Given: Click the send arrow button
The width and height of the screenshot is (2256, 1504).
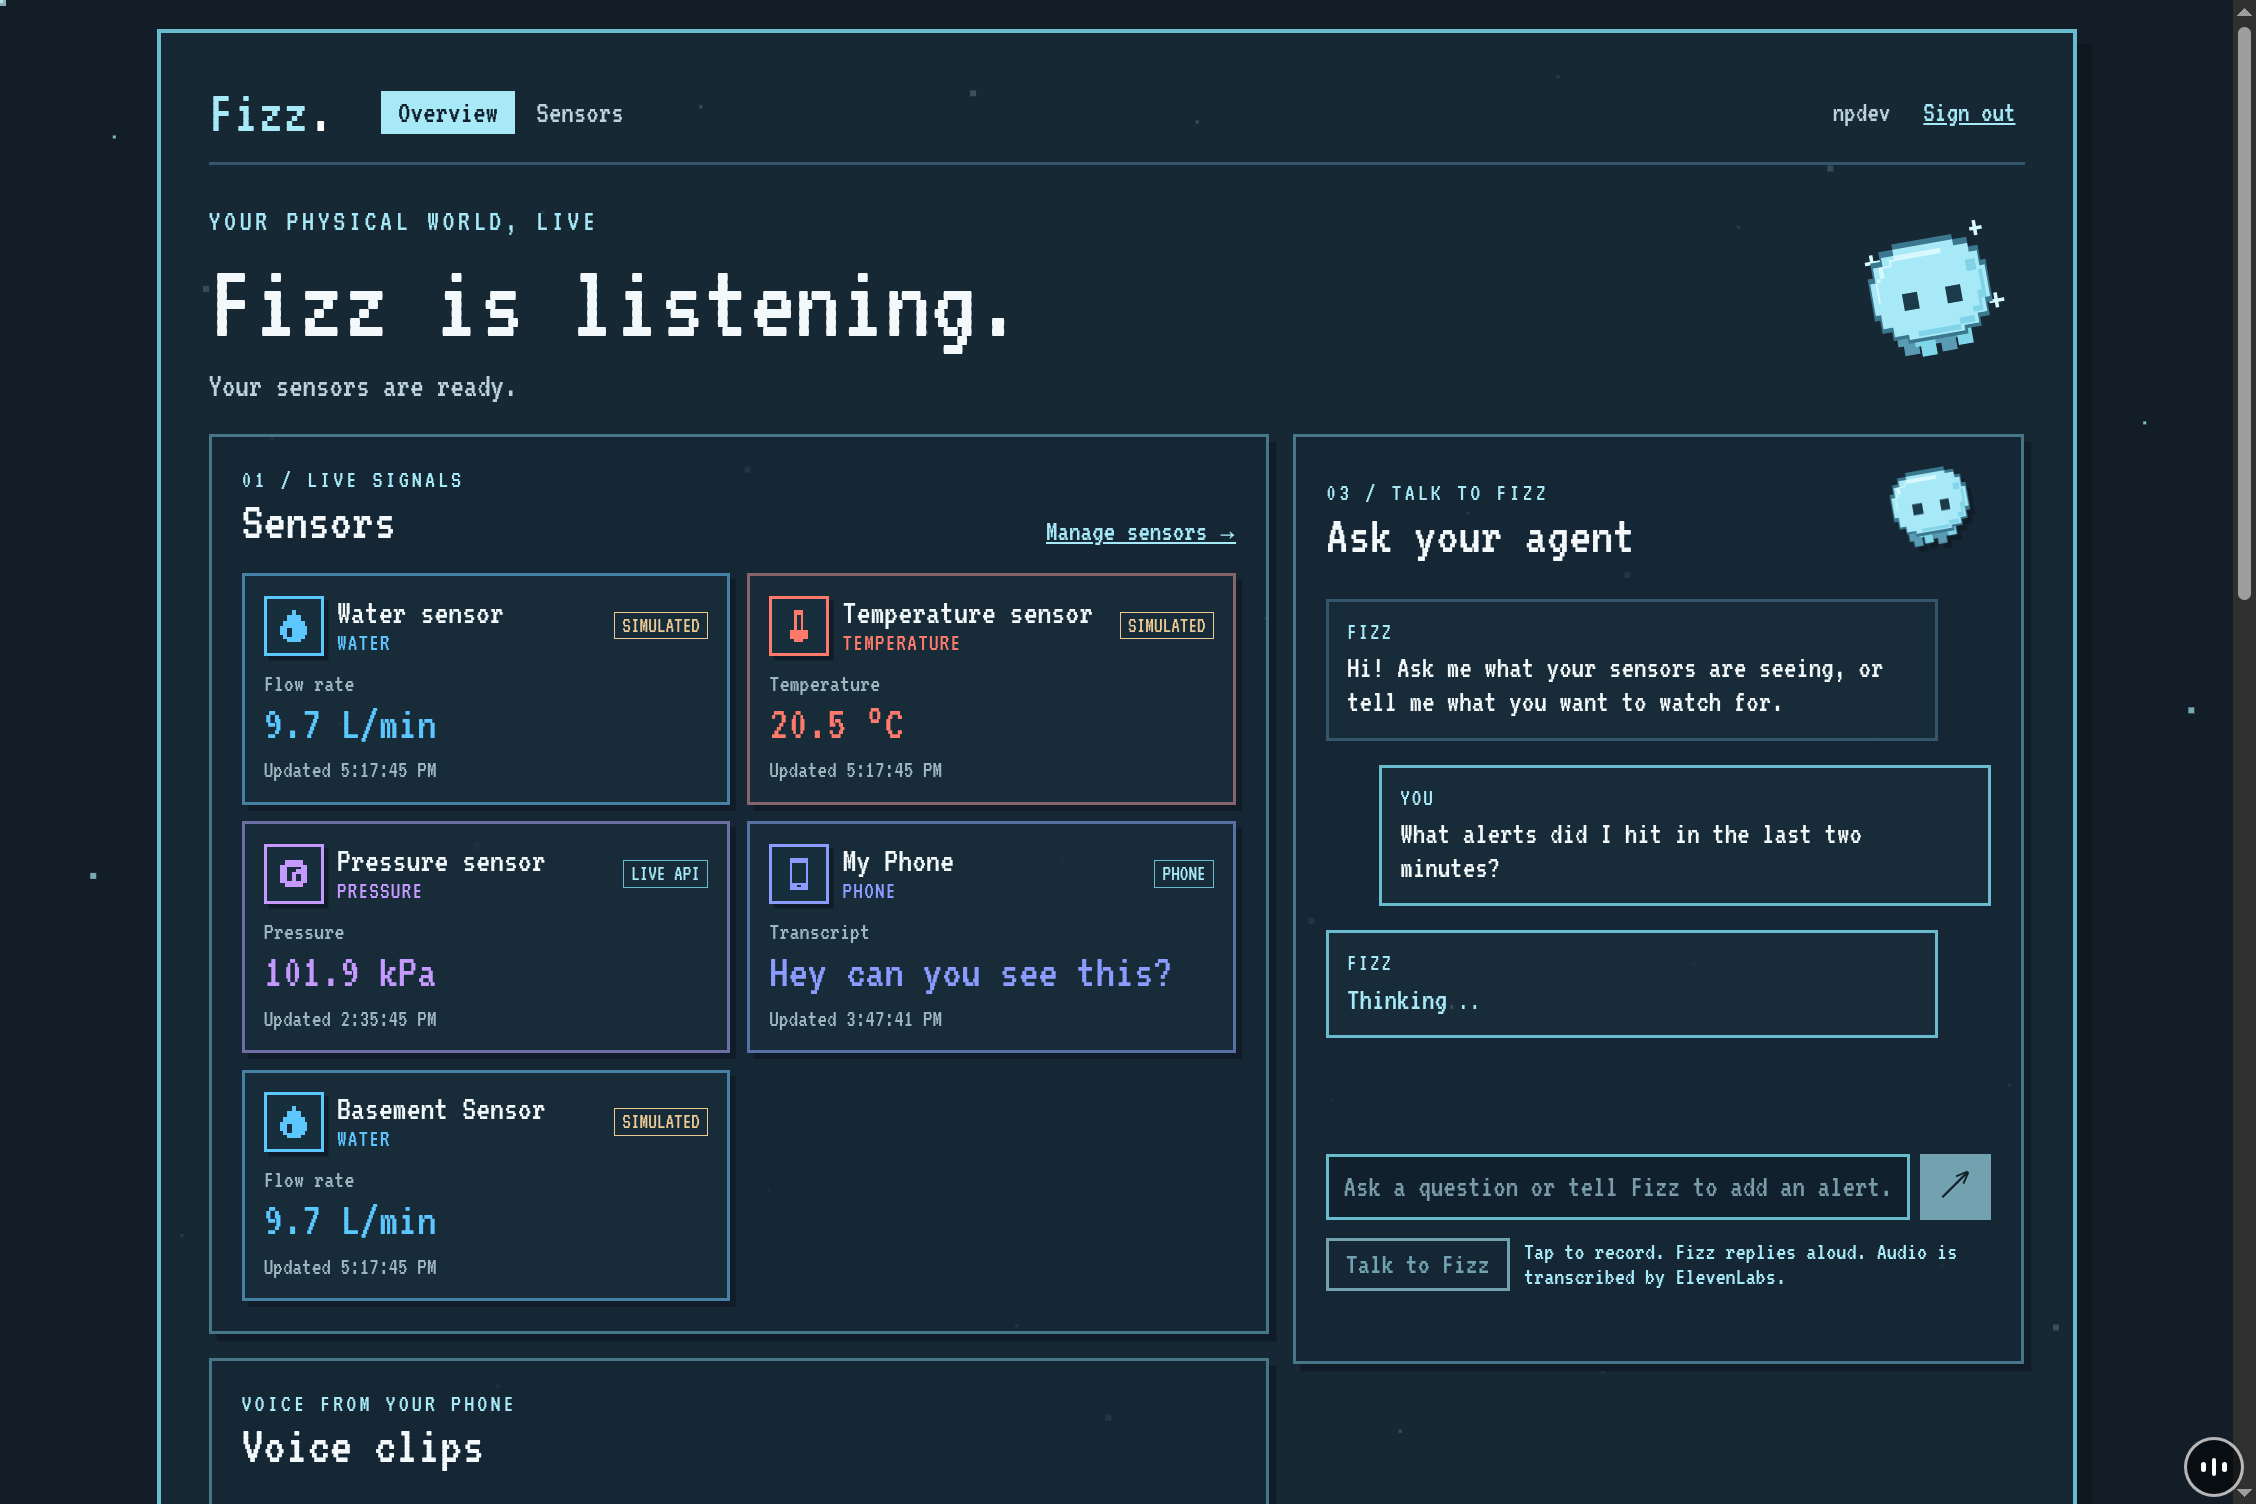Looking at the screenshot, I should pos(1955,1187).
